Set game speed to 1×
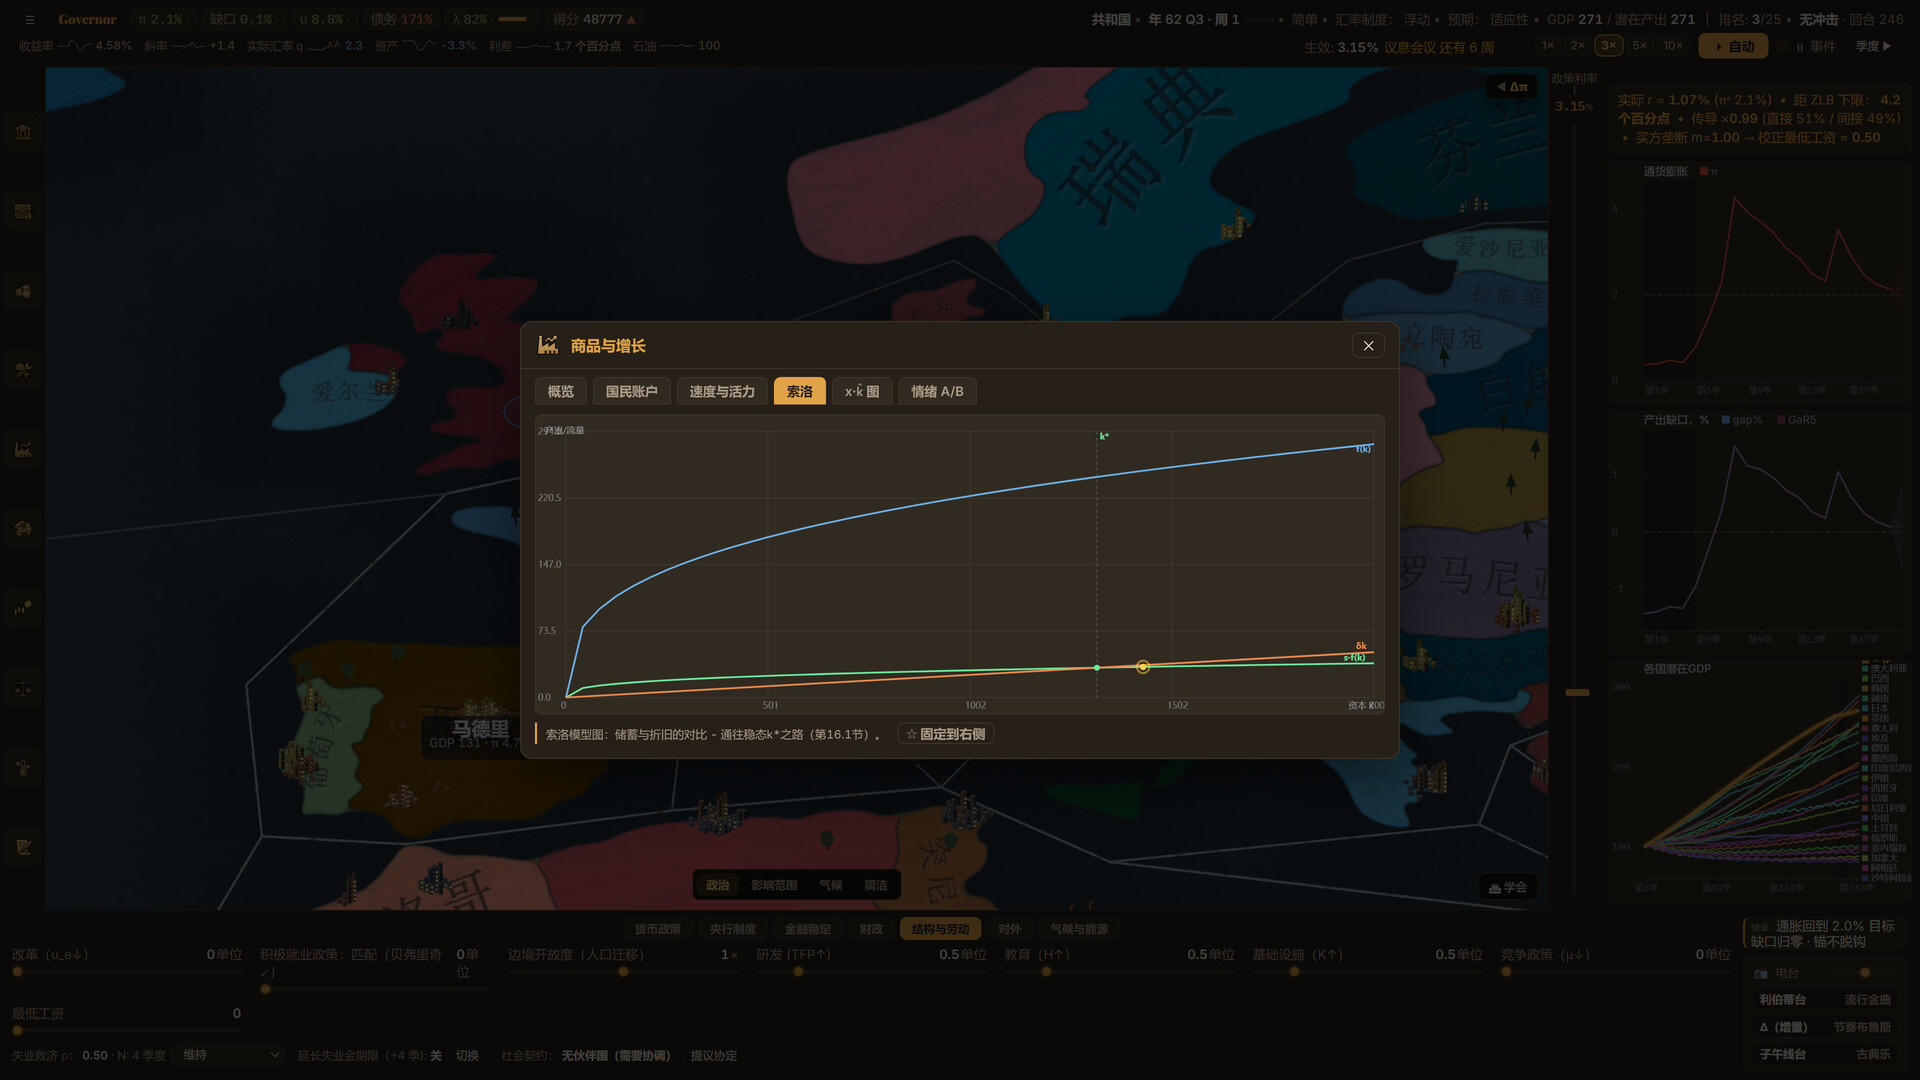Viewport: 1920px width, 1080px height. pyautogui.click(x=1548, y=46)
